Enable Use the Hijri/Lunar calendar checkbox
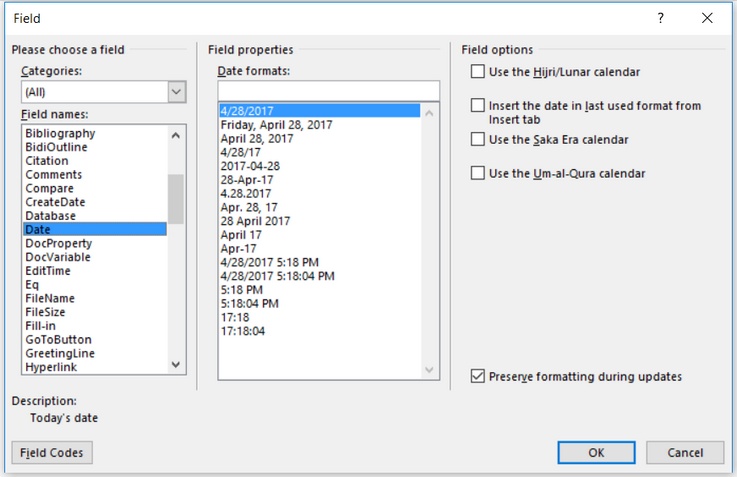This screenshot has width=737, height=477. click(x=478, y=72)
